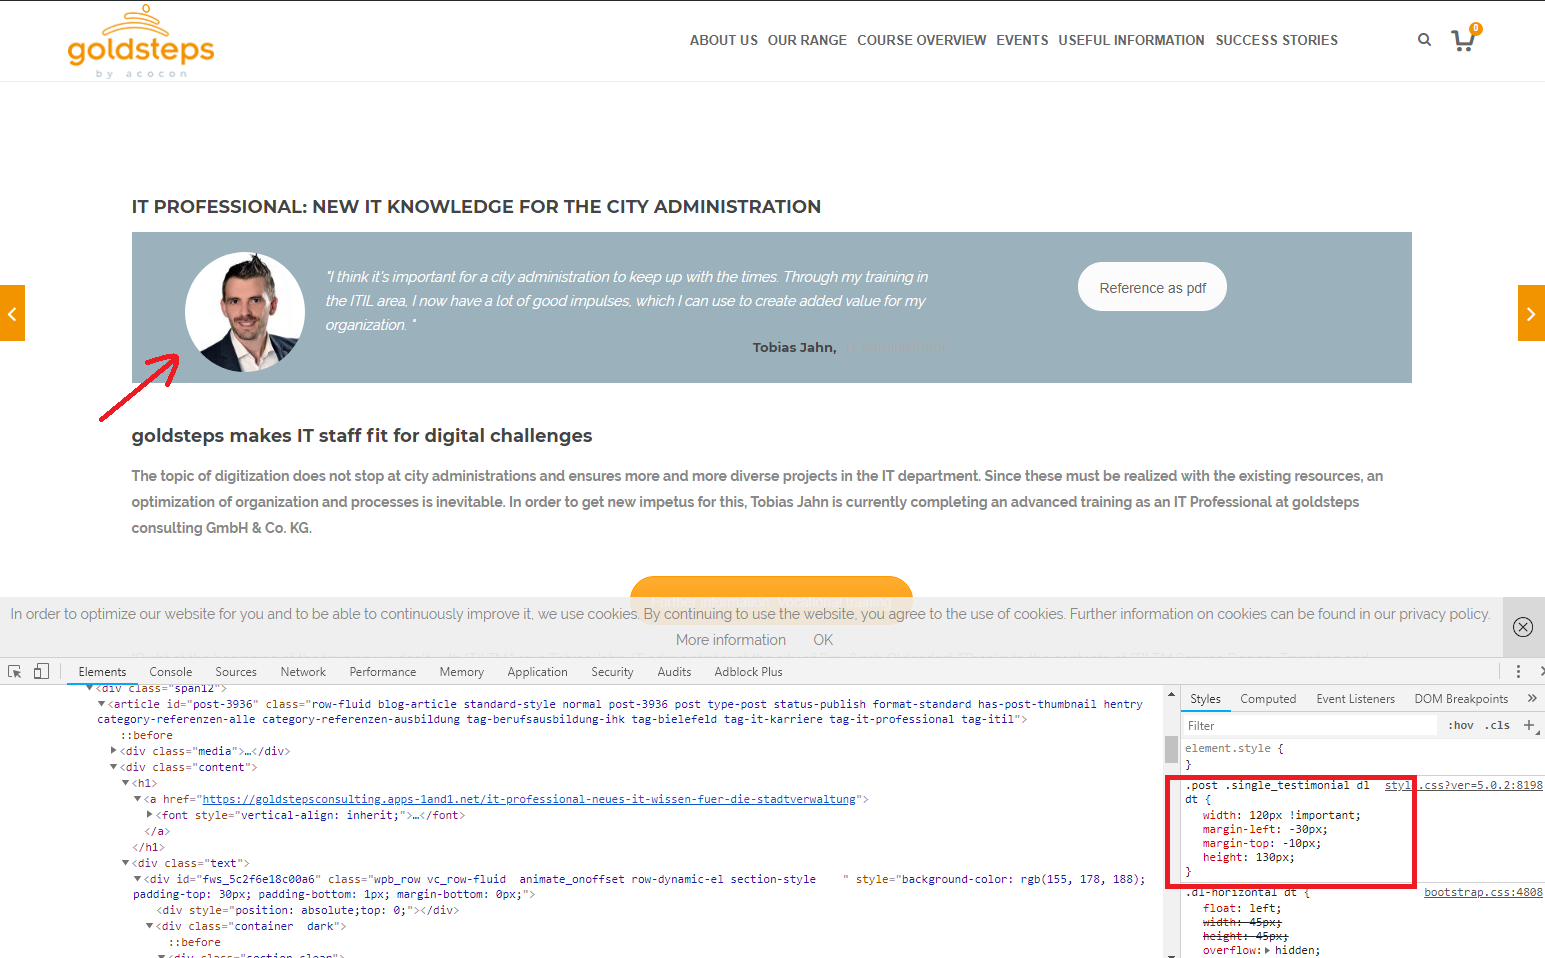Viewport: 1545px width, 958px height.
Task: Select div style position absolute row
Action: click(308, 910)
